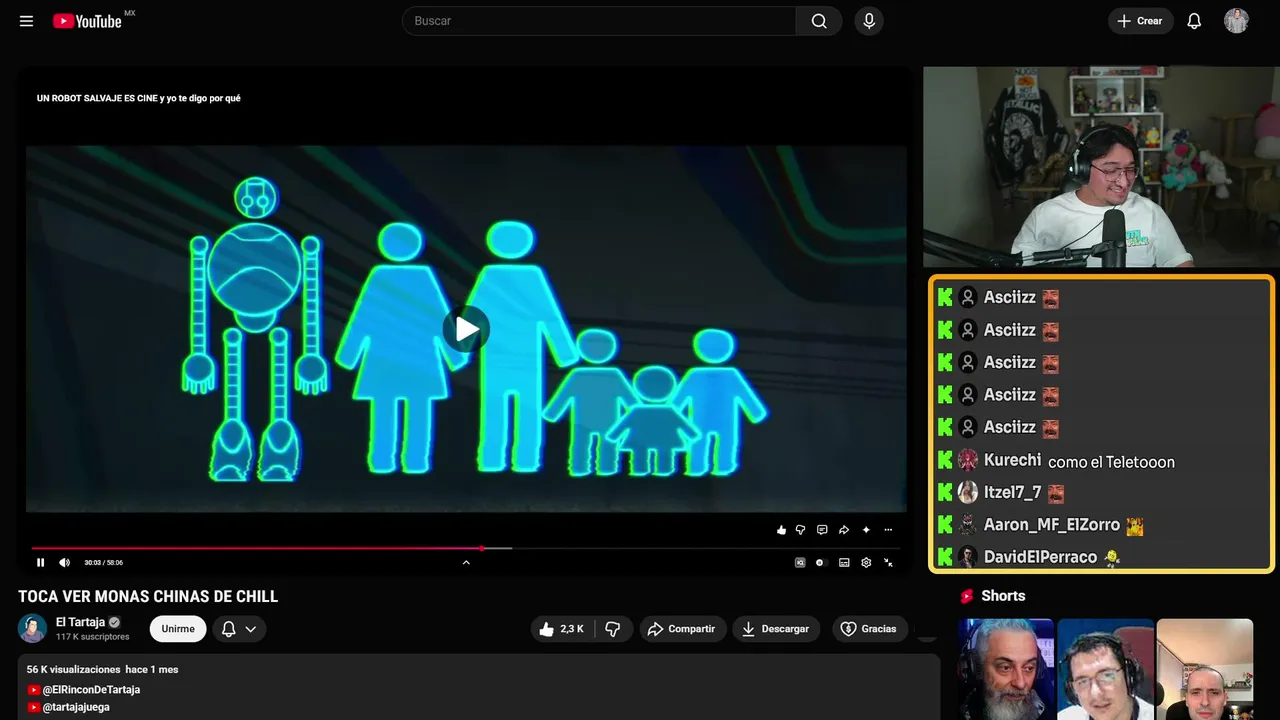The image size is (1280, 720).
Task: Open player settings gear
Action: [866, 562]
